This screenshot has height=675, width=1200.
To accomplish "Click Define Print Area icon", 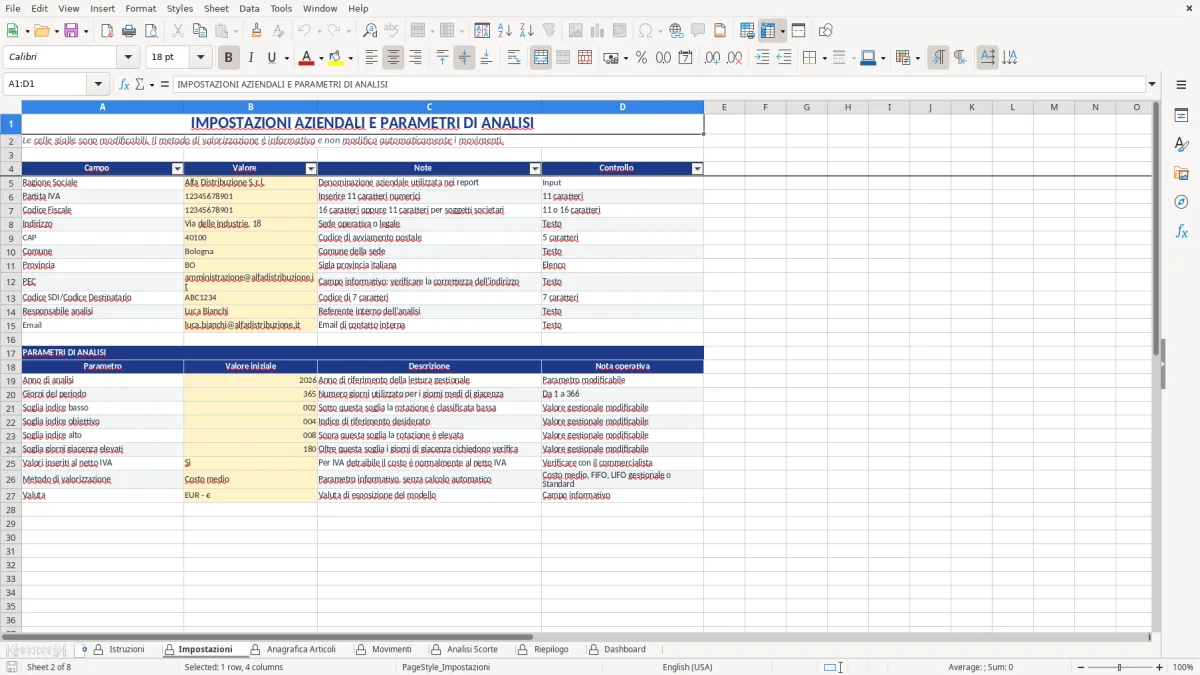I will (747, 31).
